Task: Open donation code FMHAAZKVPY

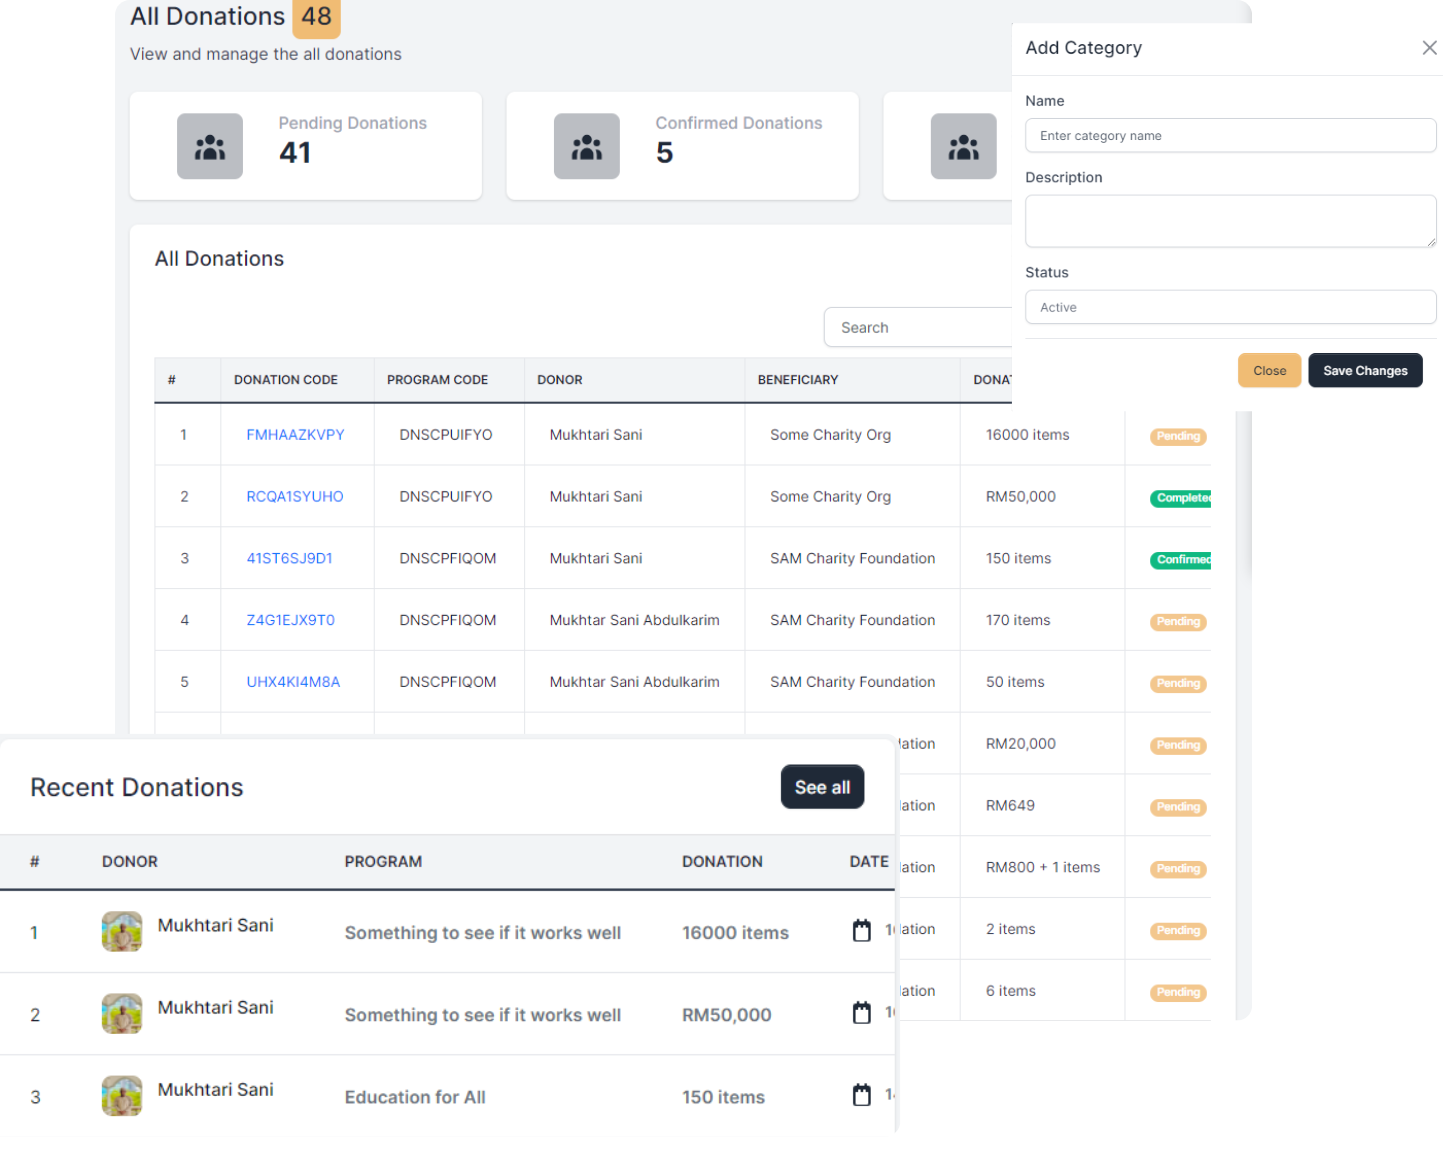Action: (295, 435)
